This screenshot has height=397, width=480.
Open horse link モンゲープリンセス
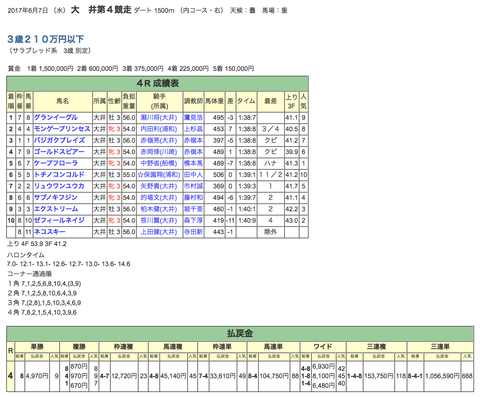point(62,129)
